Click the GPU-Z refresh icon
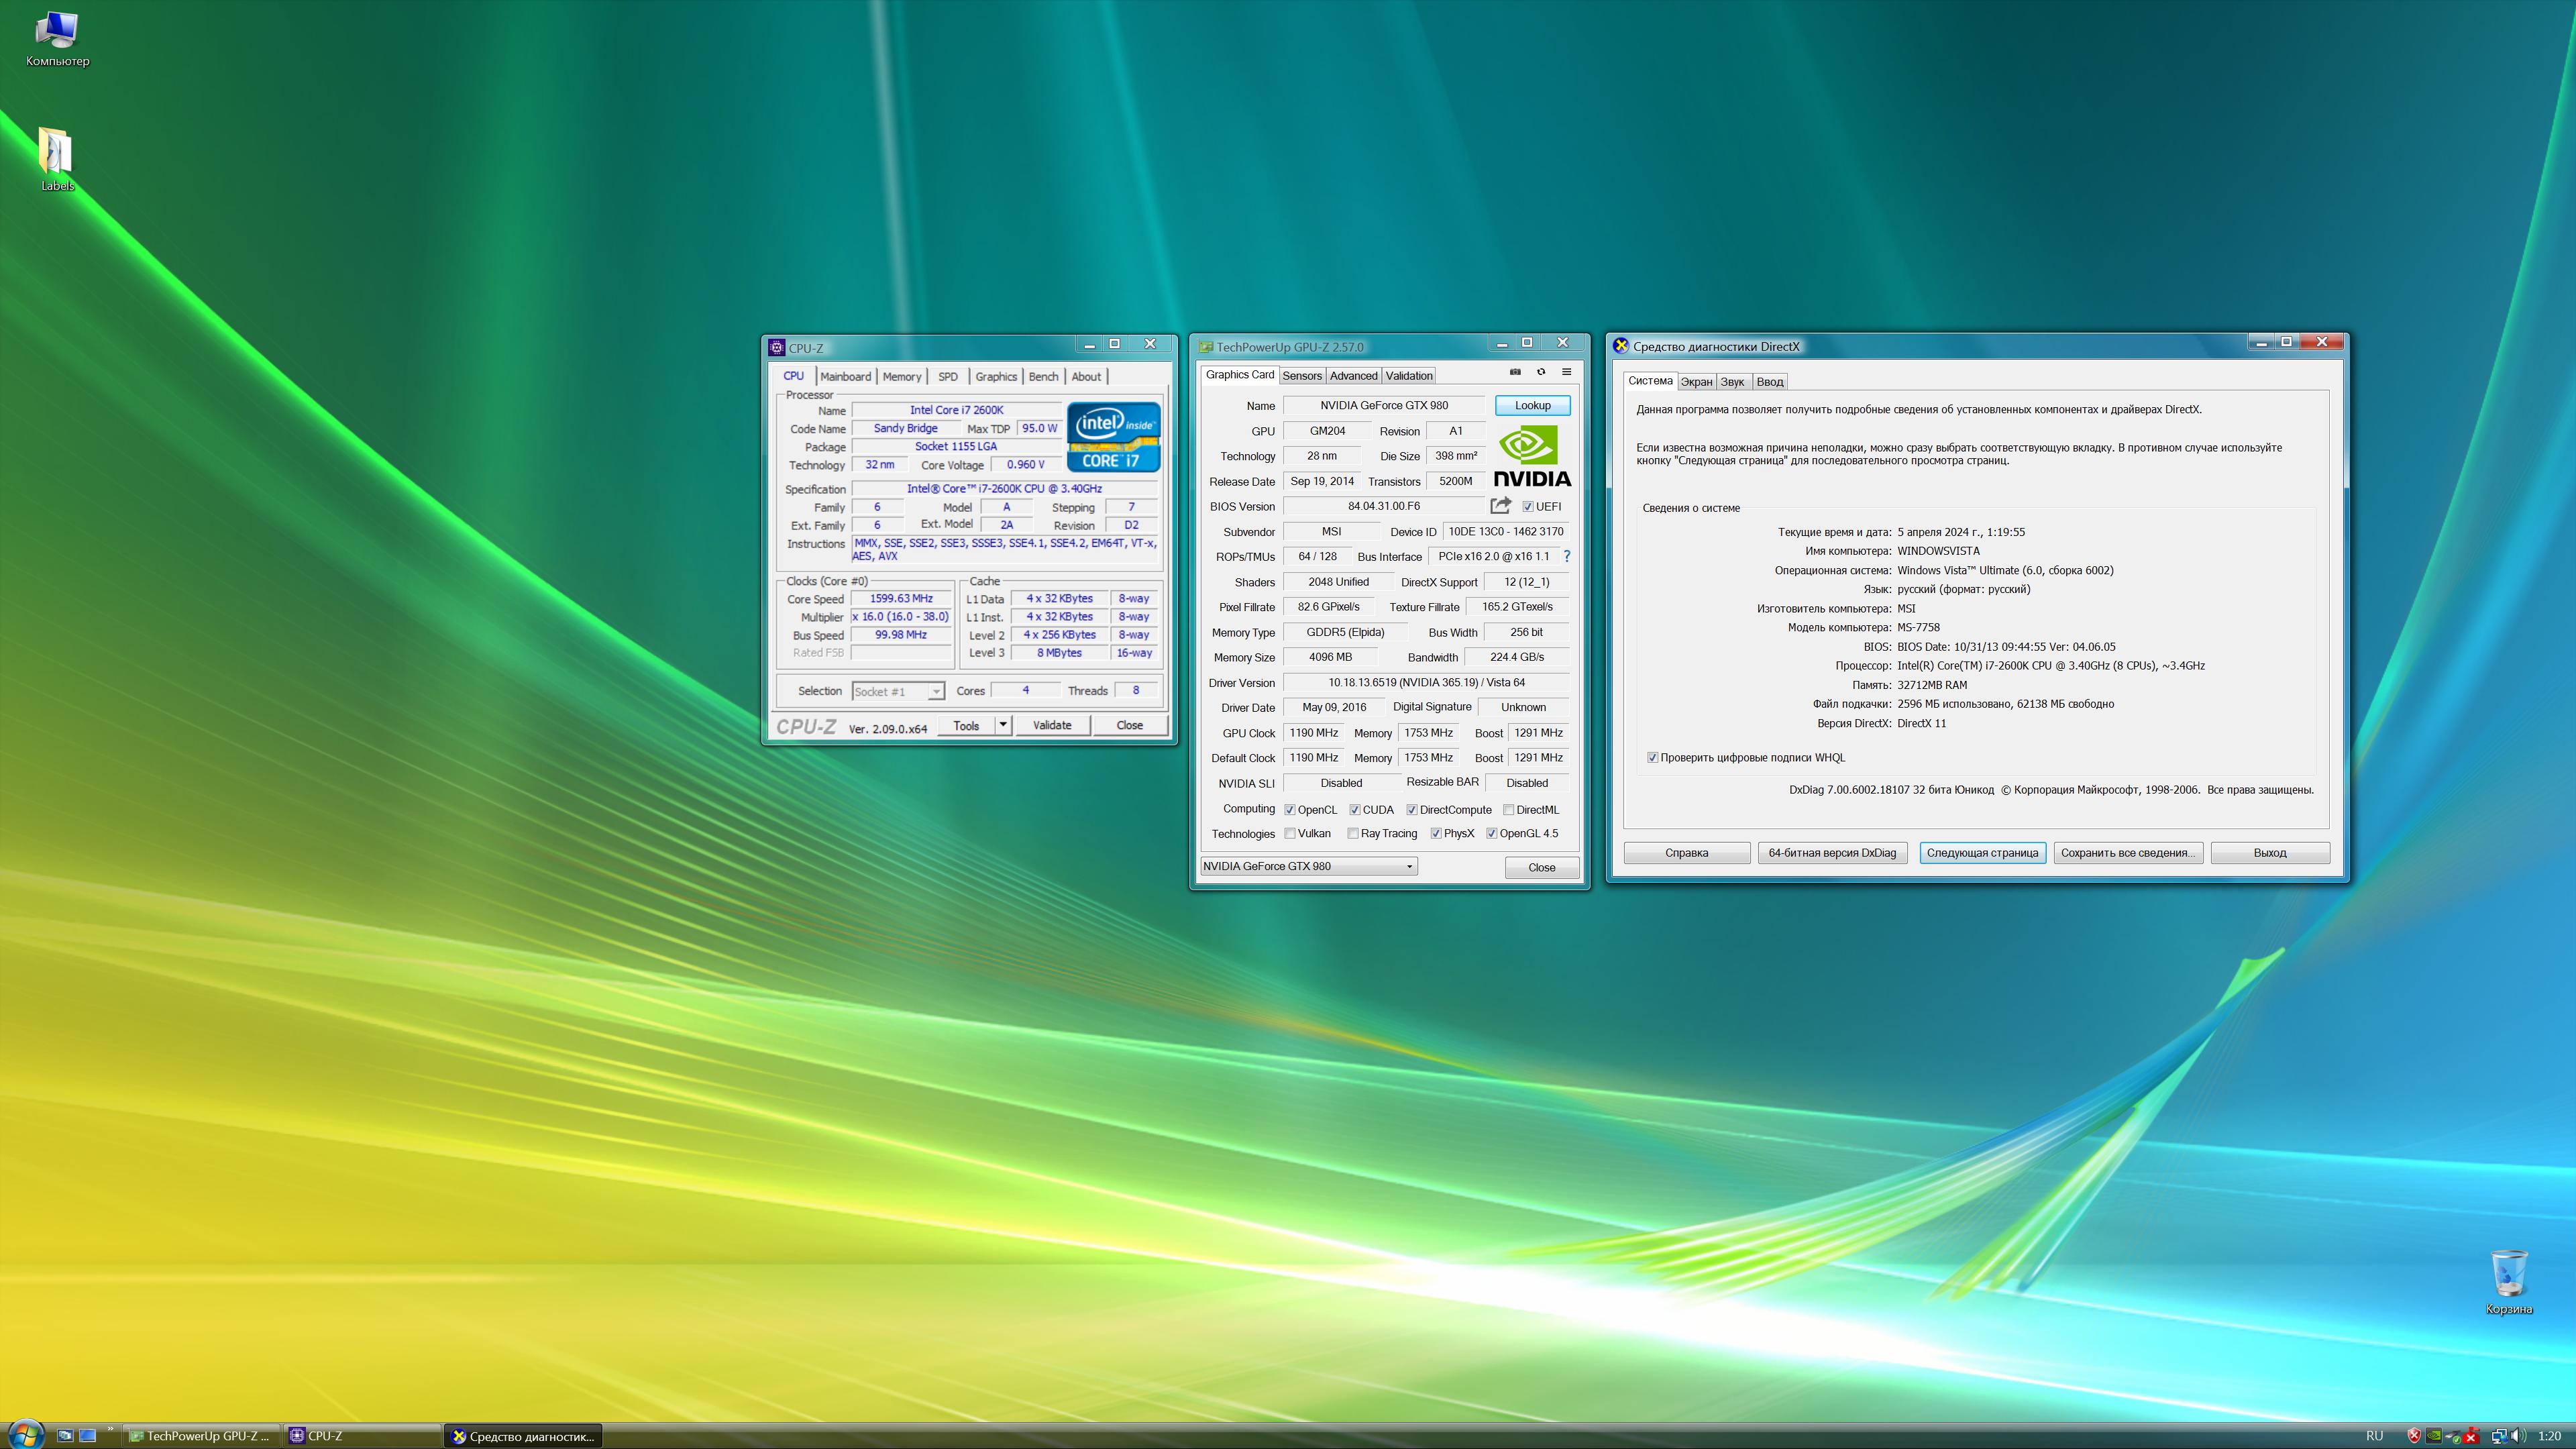 1541,372
